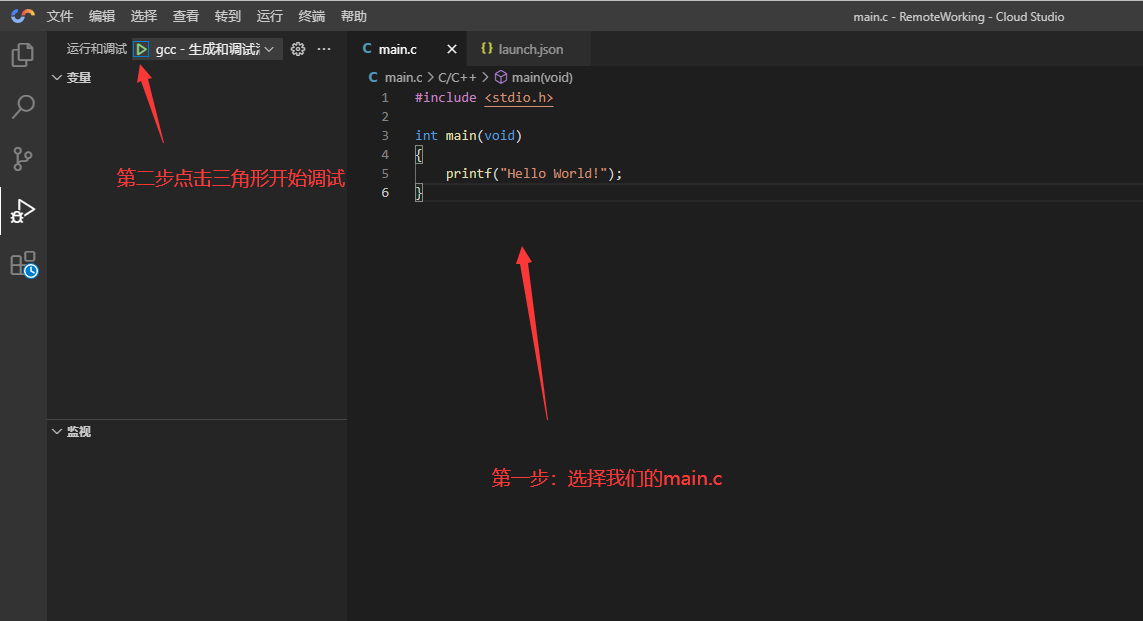The image size is (1143, 621).
Task: Open launch.json via the gear icon
Action: [297, 49]
